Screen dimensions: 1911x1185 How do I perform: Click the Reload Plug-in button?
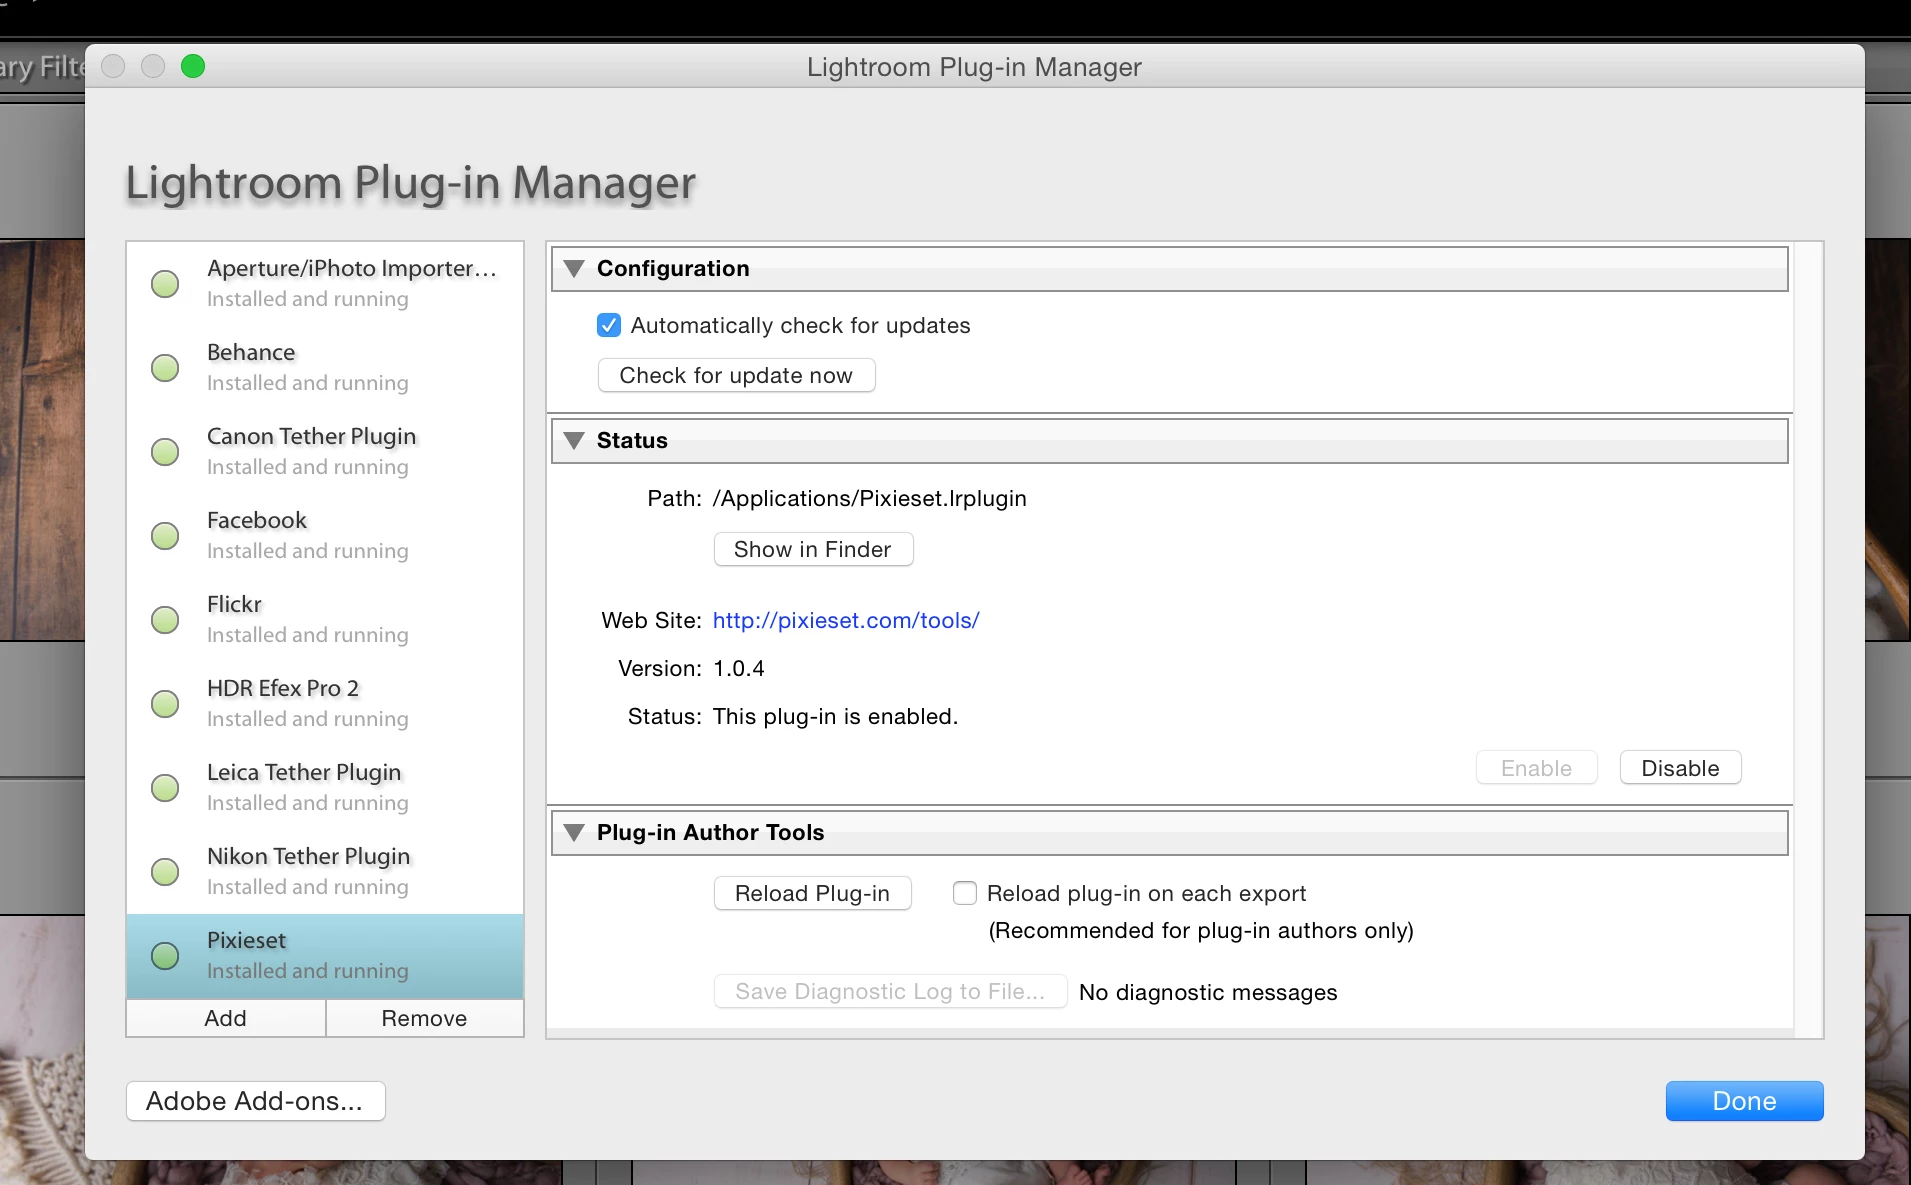click(x=812, y=893)
